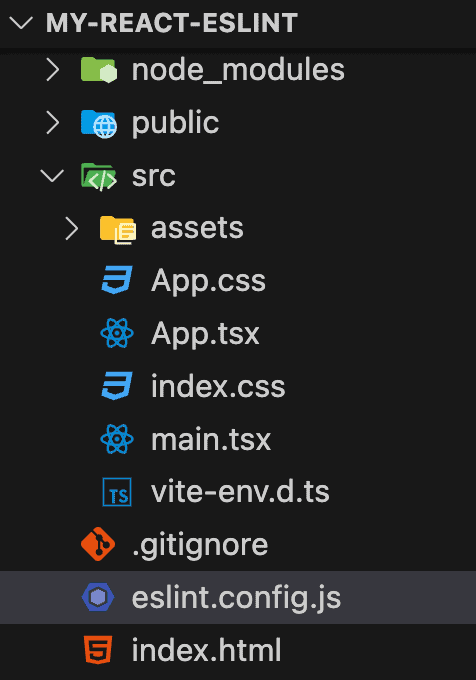Collapse the src folder chevron

[x=52, y=176]
